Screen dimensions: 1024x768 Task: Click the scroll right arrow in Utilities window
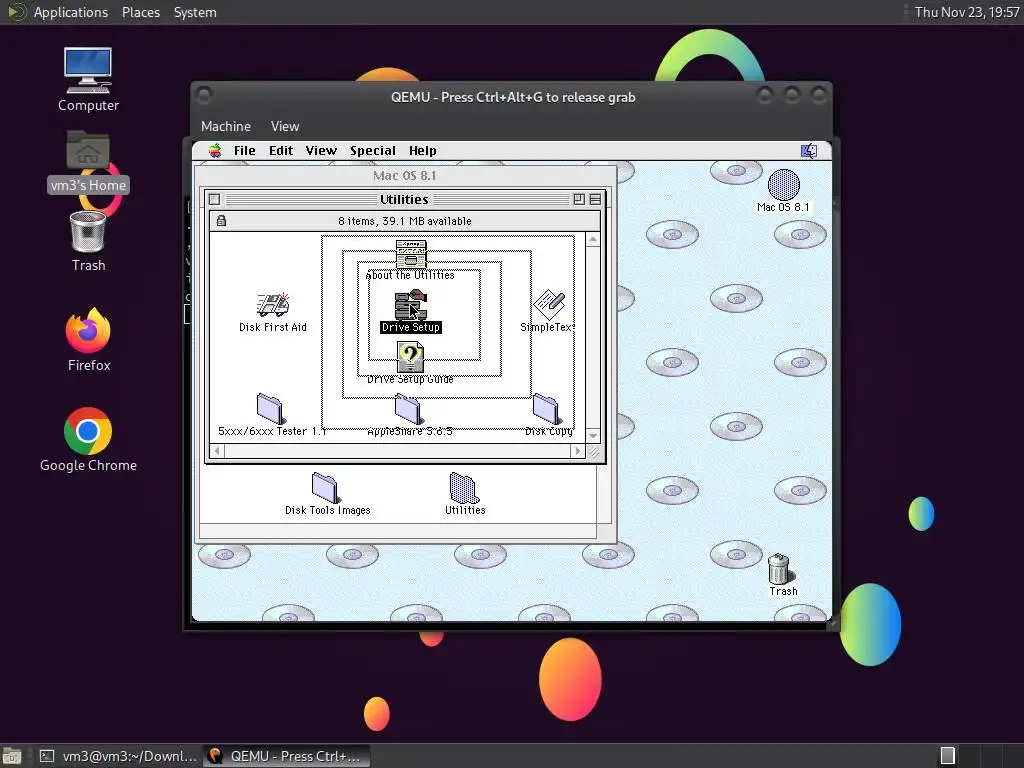(577, 451)
